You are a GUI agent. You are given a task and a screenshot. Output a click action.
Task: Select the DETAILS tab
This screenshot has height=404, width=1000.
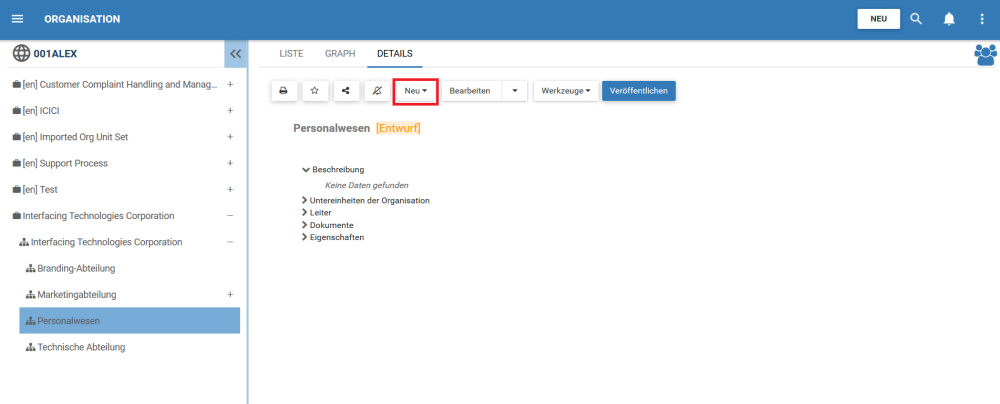pos(395,54)
